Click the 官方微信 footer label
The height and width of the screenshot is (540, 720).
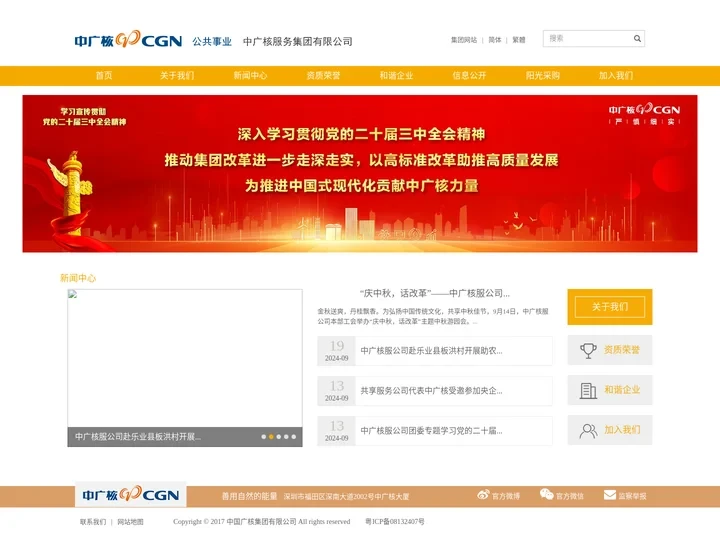(570, 496)
